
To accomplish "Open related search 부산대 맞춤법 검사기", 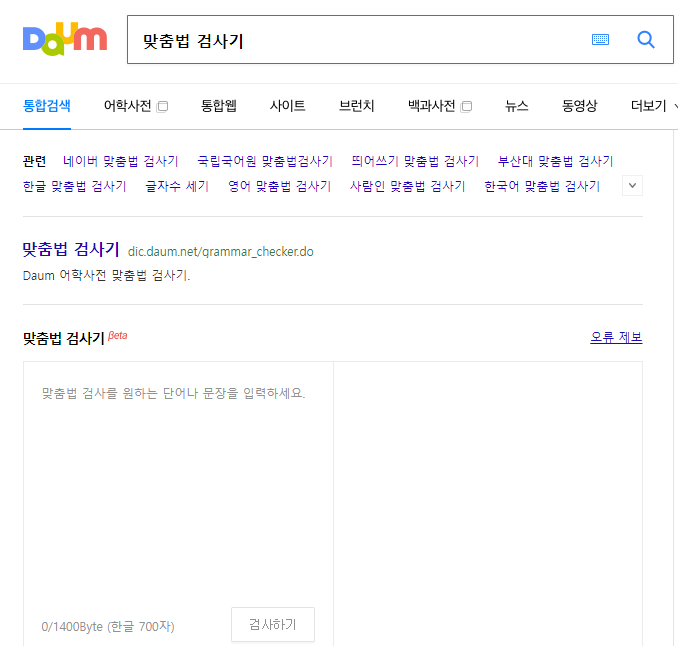I will click(x=556, y=161).
